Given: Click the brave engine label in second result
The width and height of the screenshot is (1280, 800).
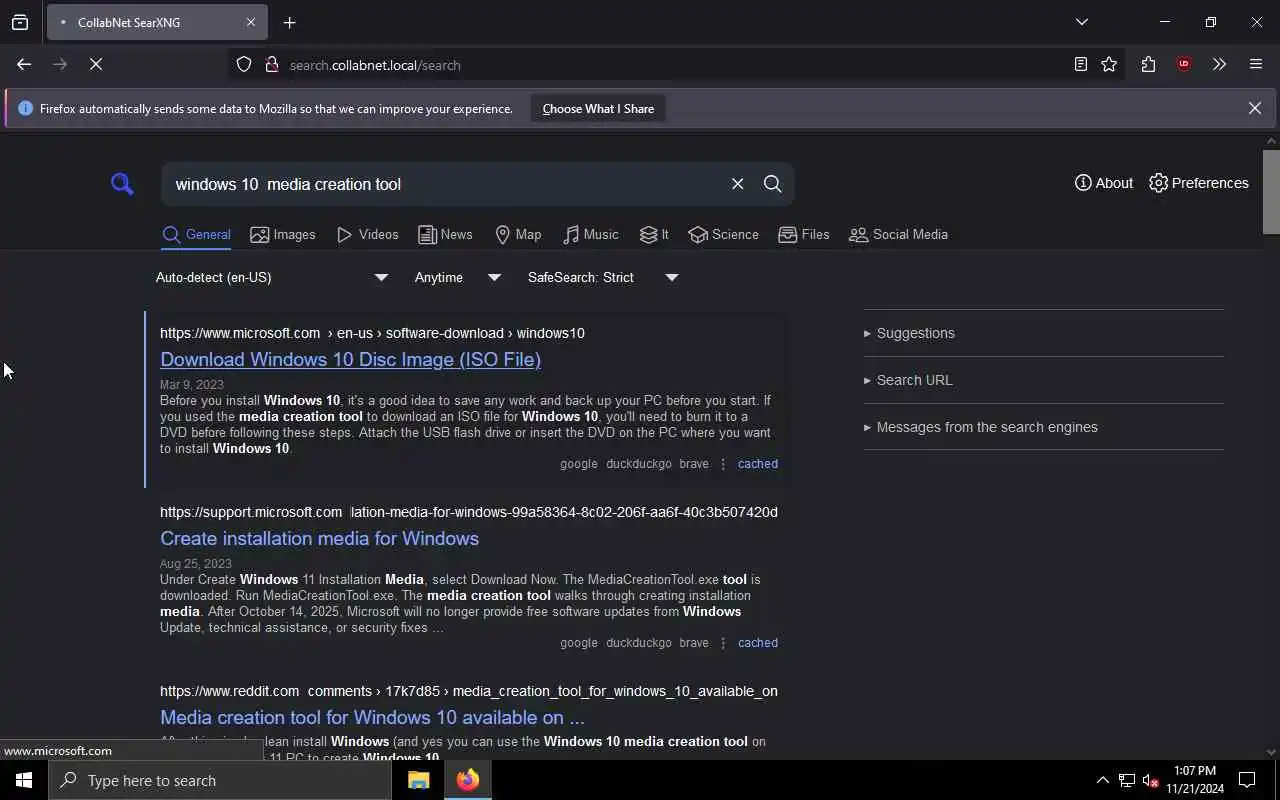Looking at the screenshot, I should point(694,643).
